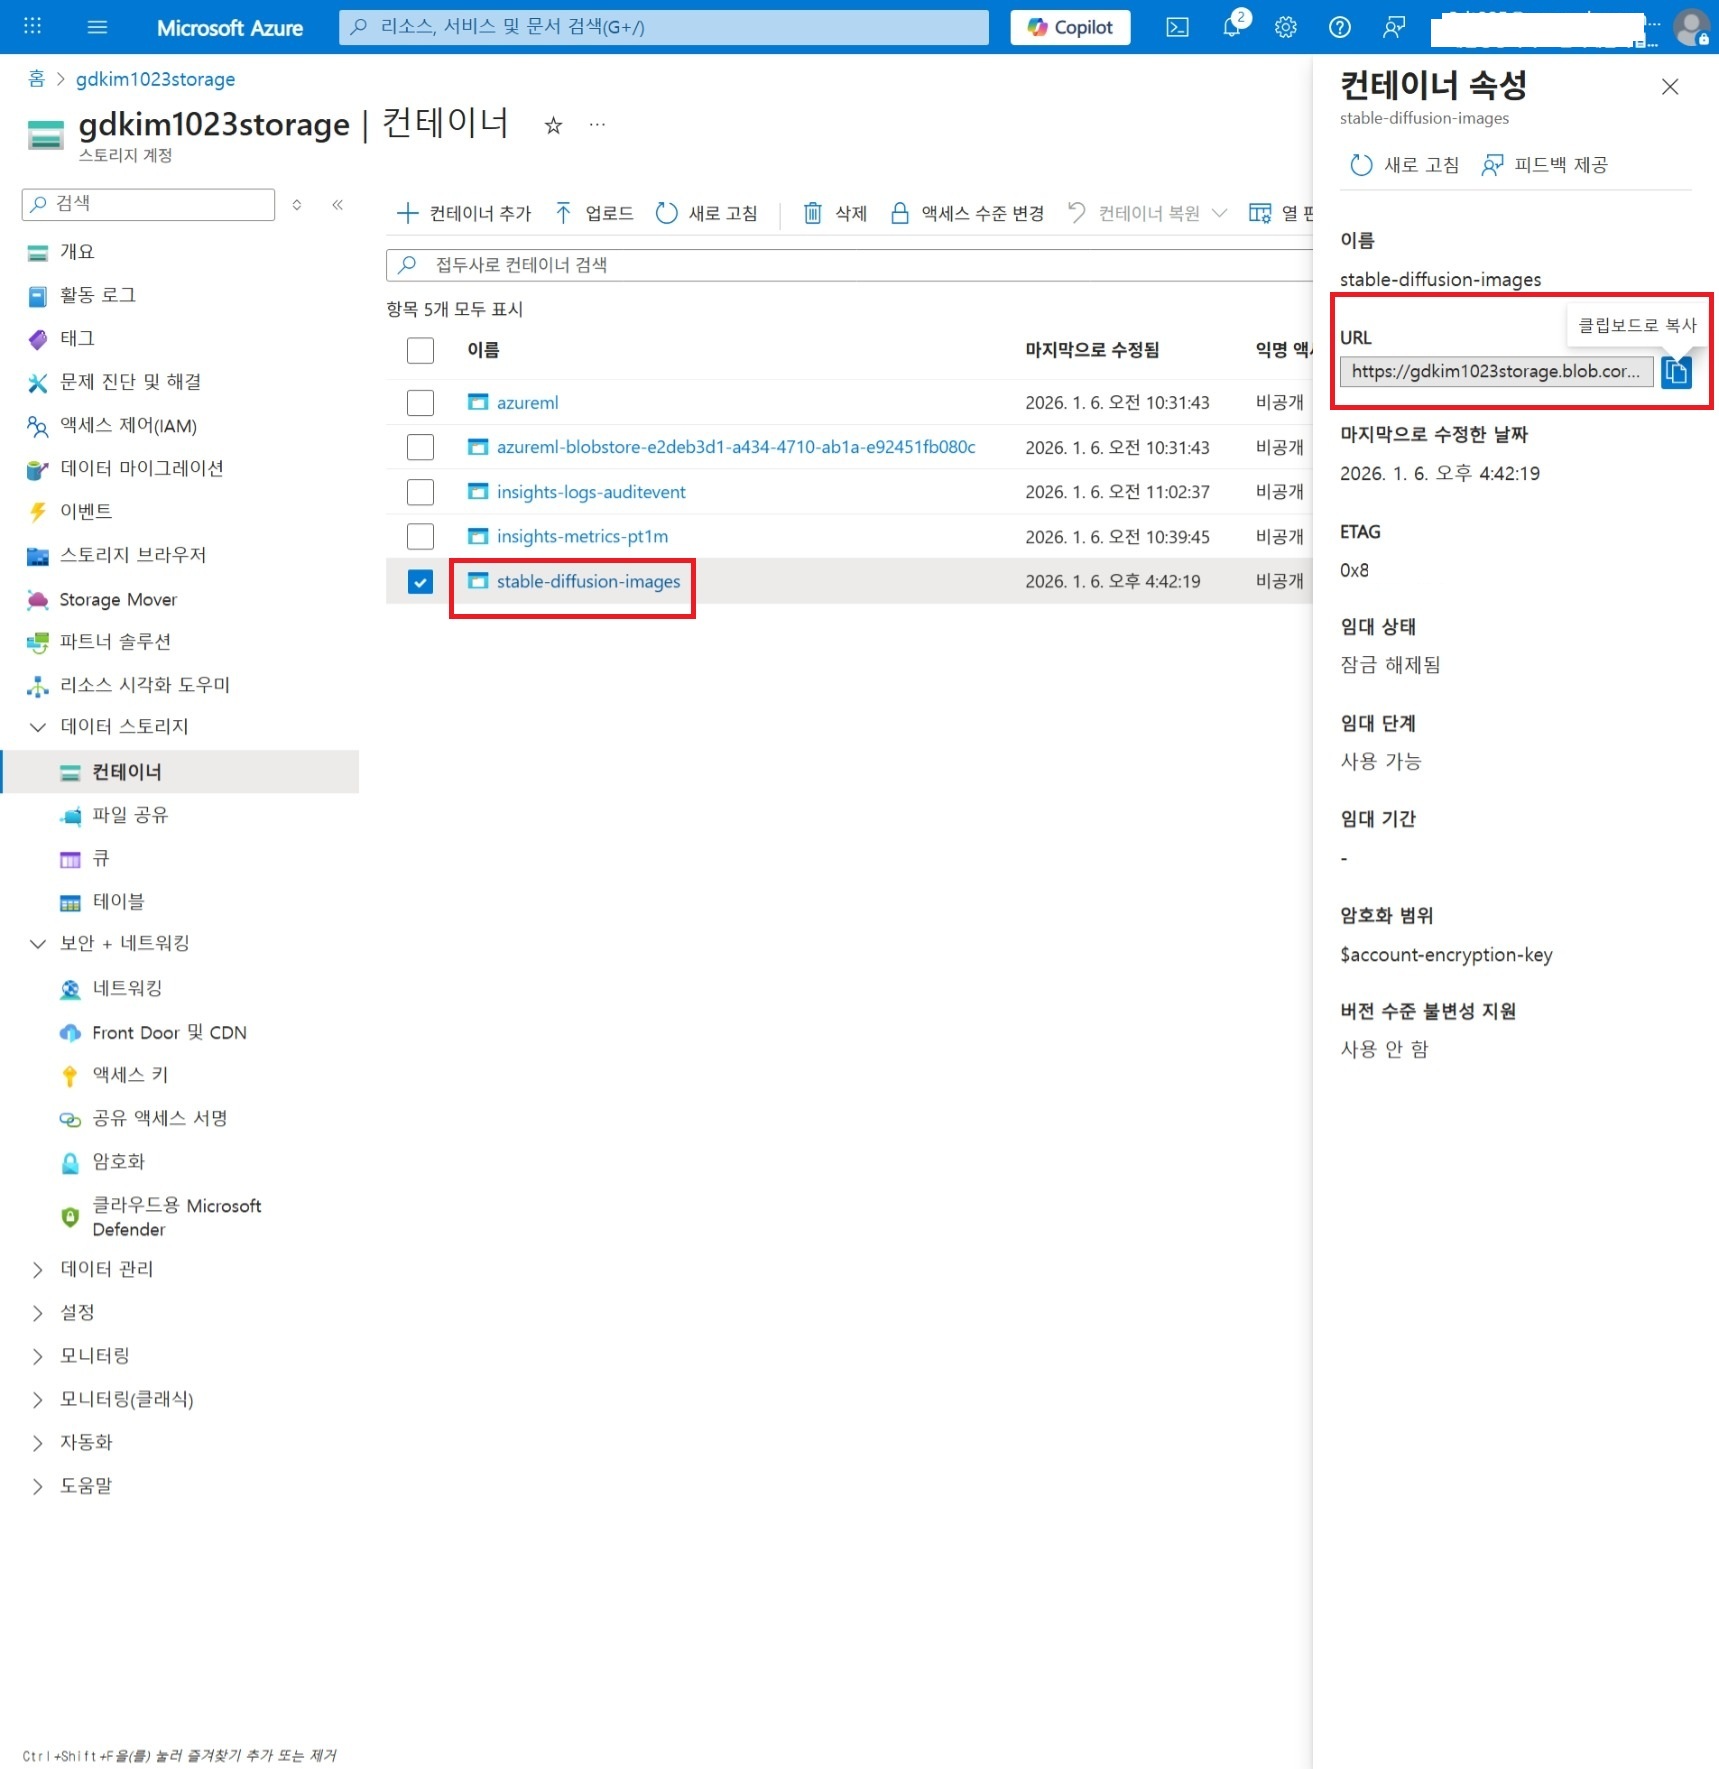This screenshot has width=1719, height=1769.
Task: Launch Cloud Shell from the top bar
Action: 1177,27
